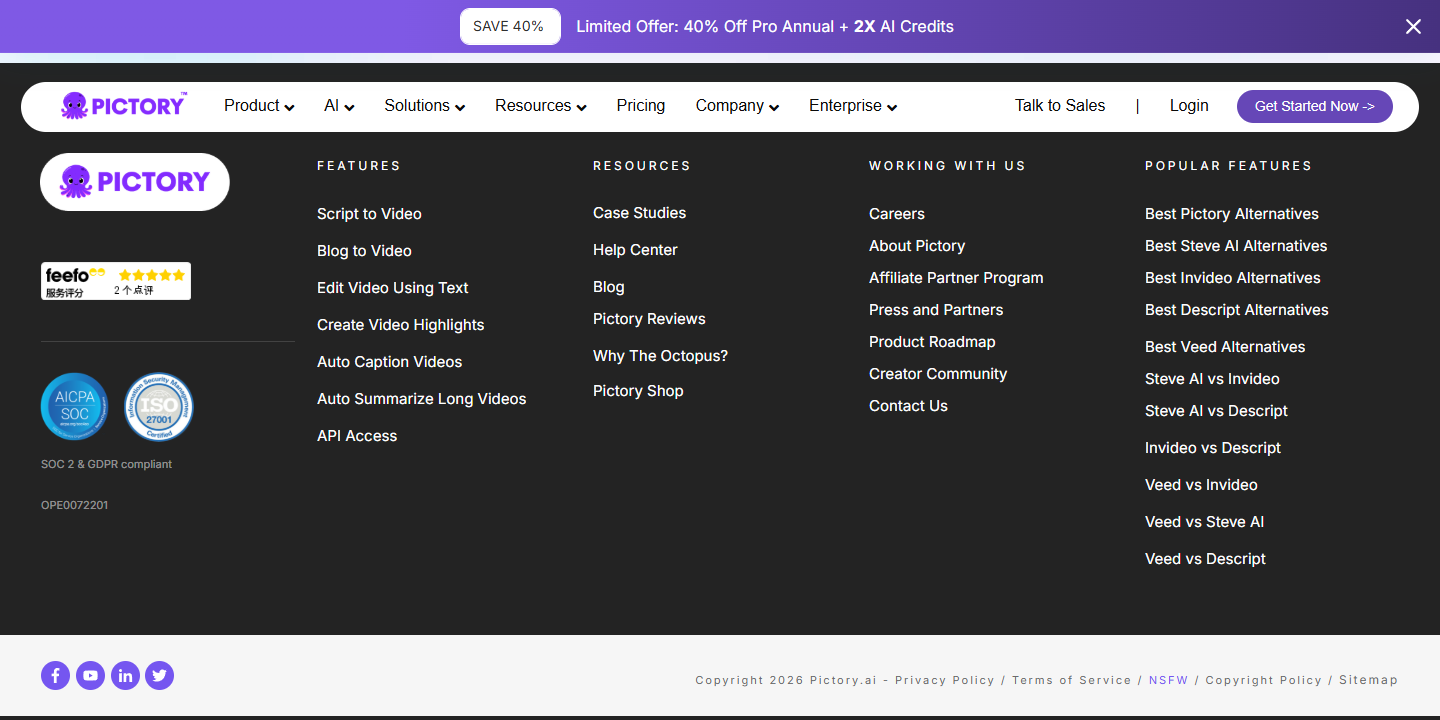Open the Feefo service rating badge
The width and height of the screenshot is (1440, 720).
coord(116,281)
